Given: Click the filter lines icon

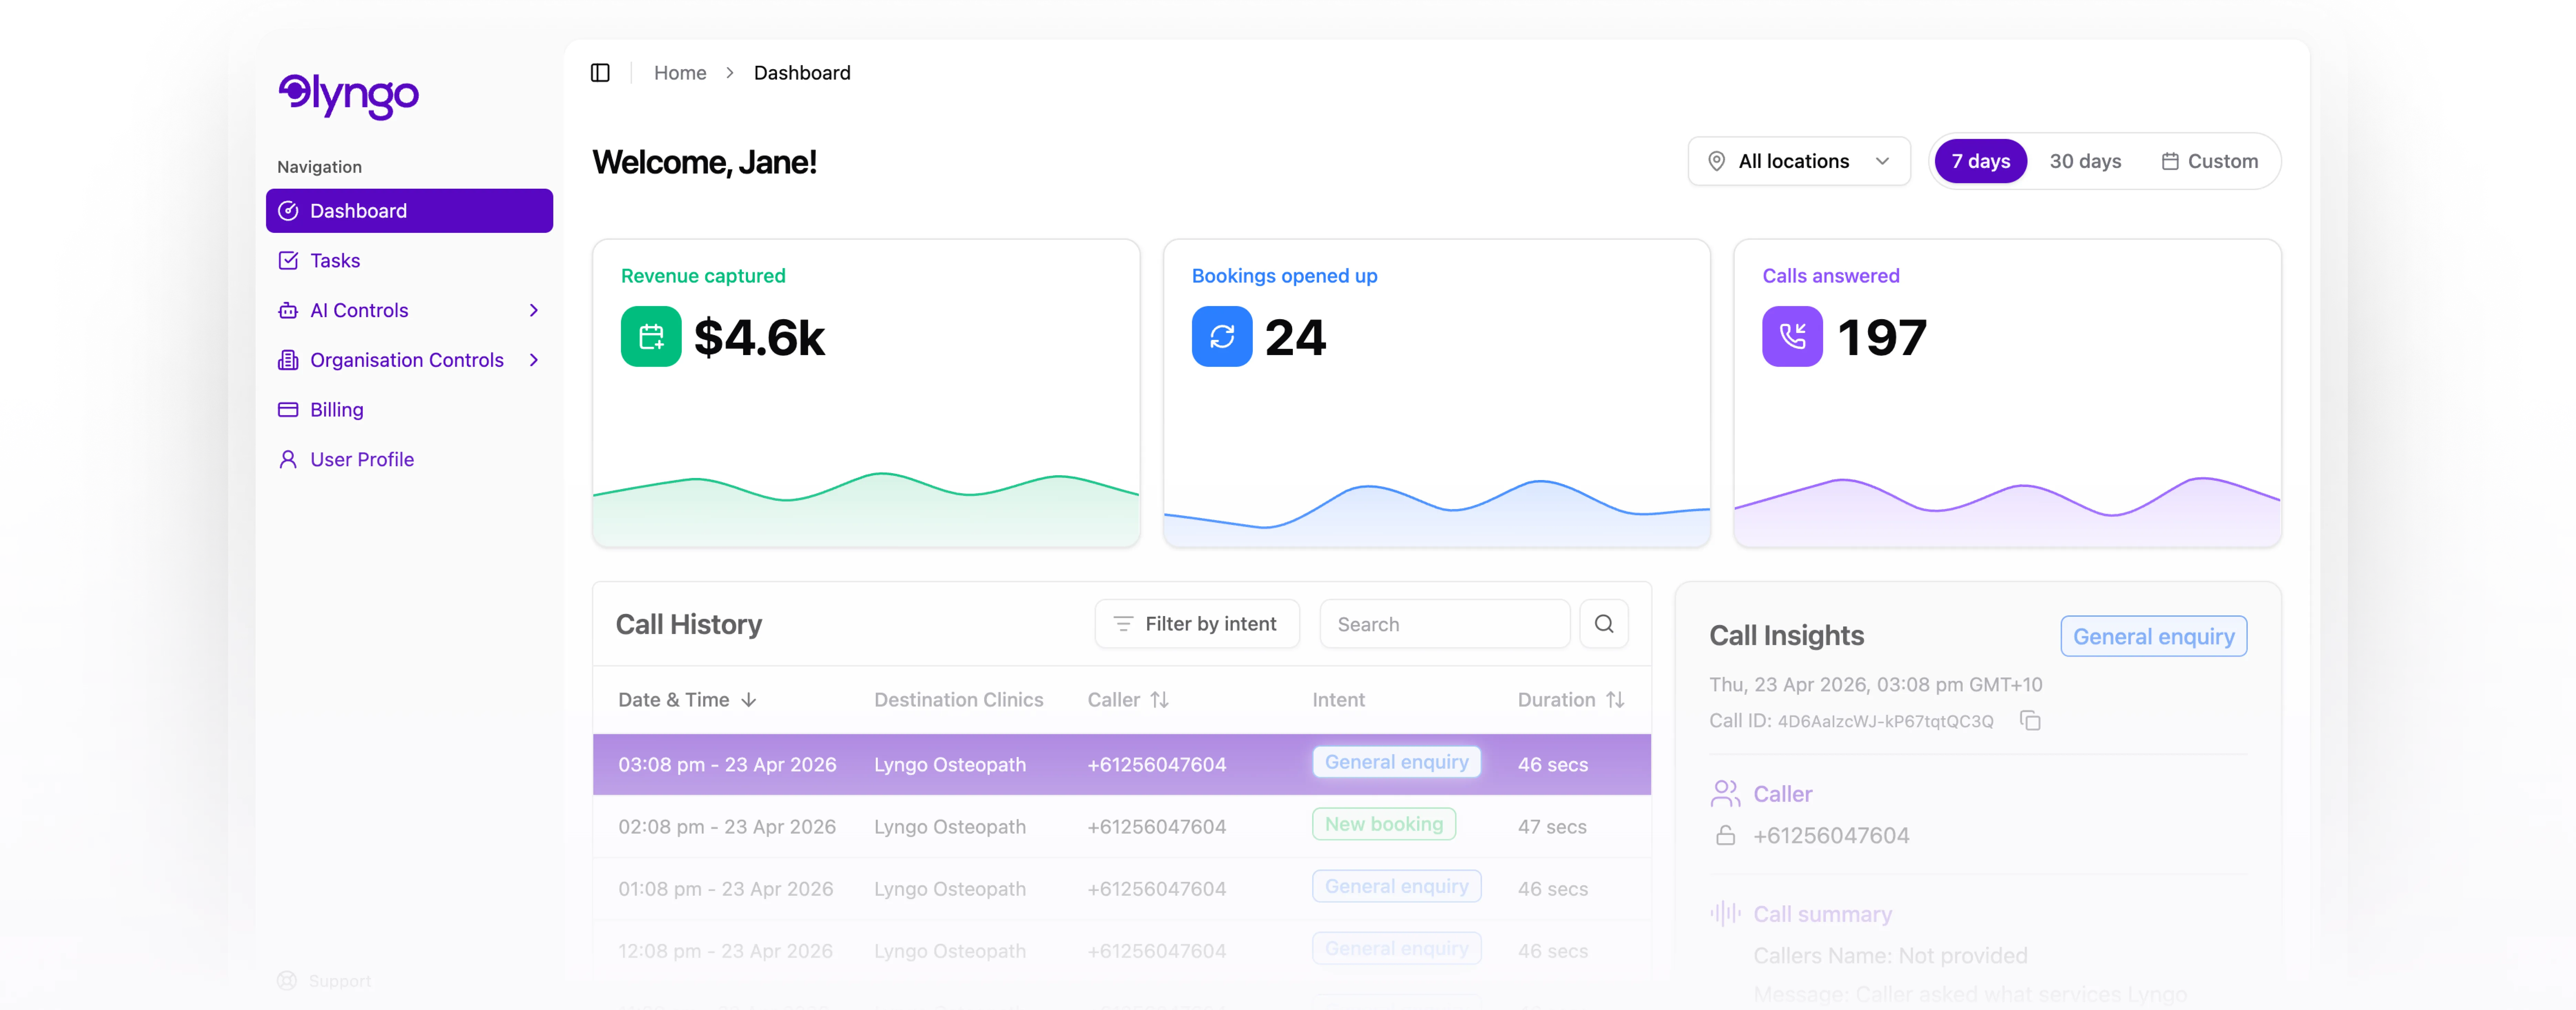Looking at the screenshot, I should (1123, 624).
